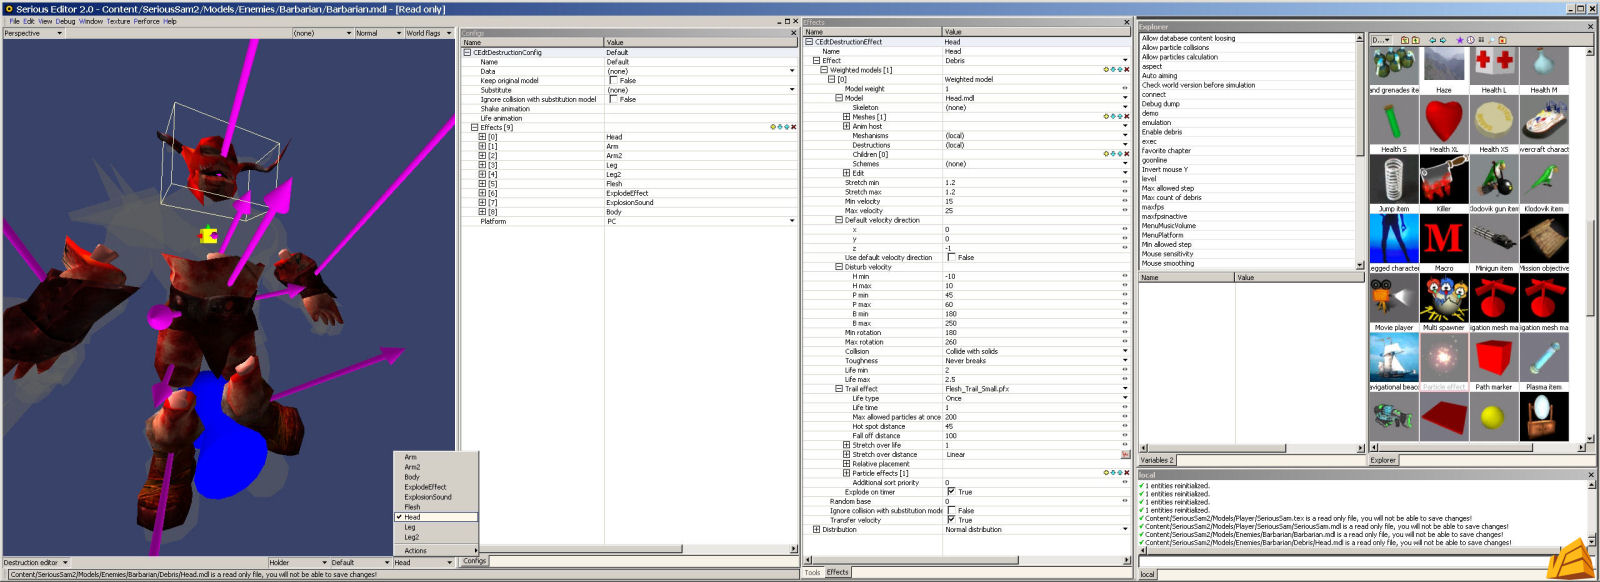This screenshot has height=582, width=1600.
Task: Click the purple star favorites icon in Explorer
Action: click(x=1460, y=40)
